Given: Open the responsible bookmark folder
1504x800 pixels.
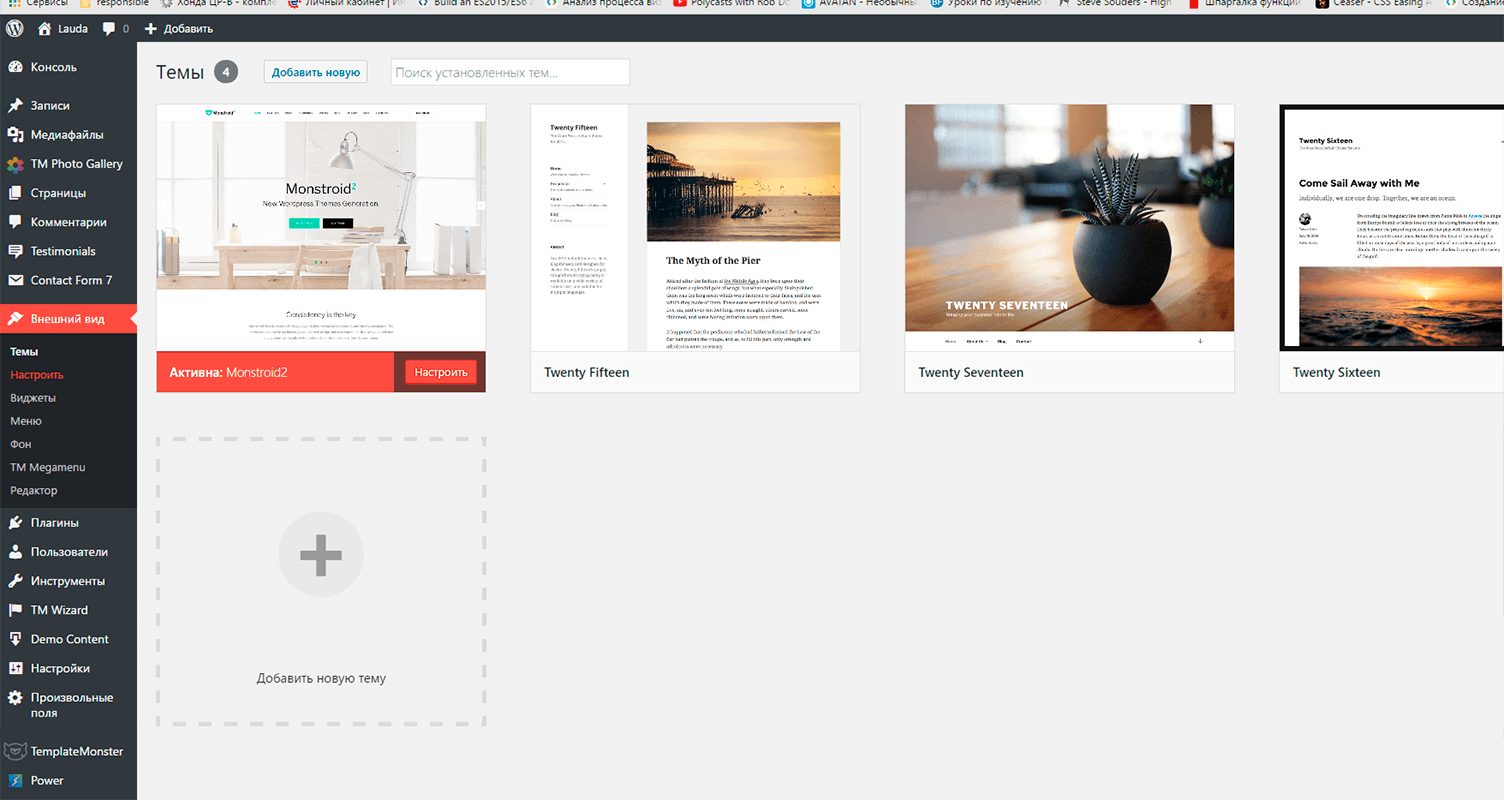Looking at the screenshot, I should 114,4.
